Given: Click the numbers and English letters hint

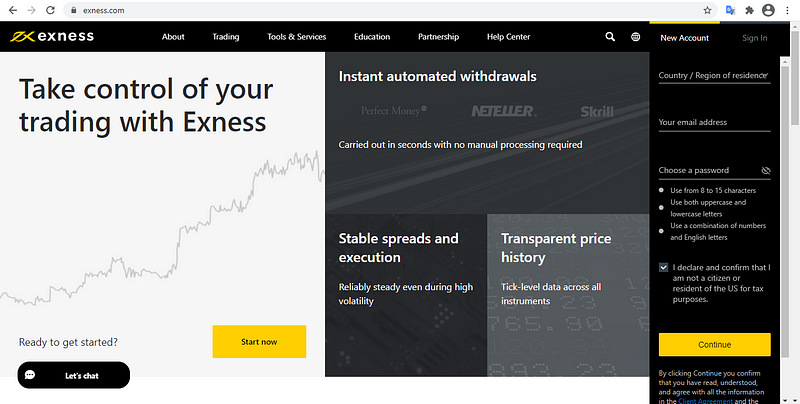Looking at the screenshot, I should [x=718, y=232].
